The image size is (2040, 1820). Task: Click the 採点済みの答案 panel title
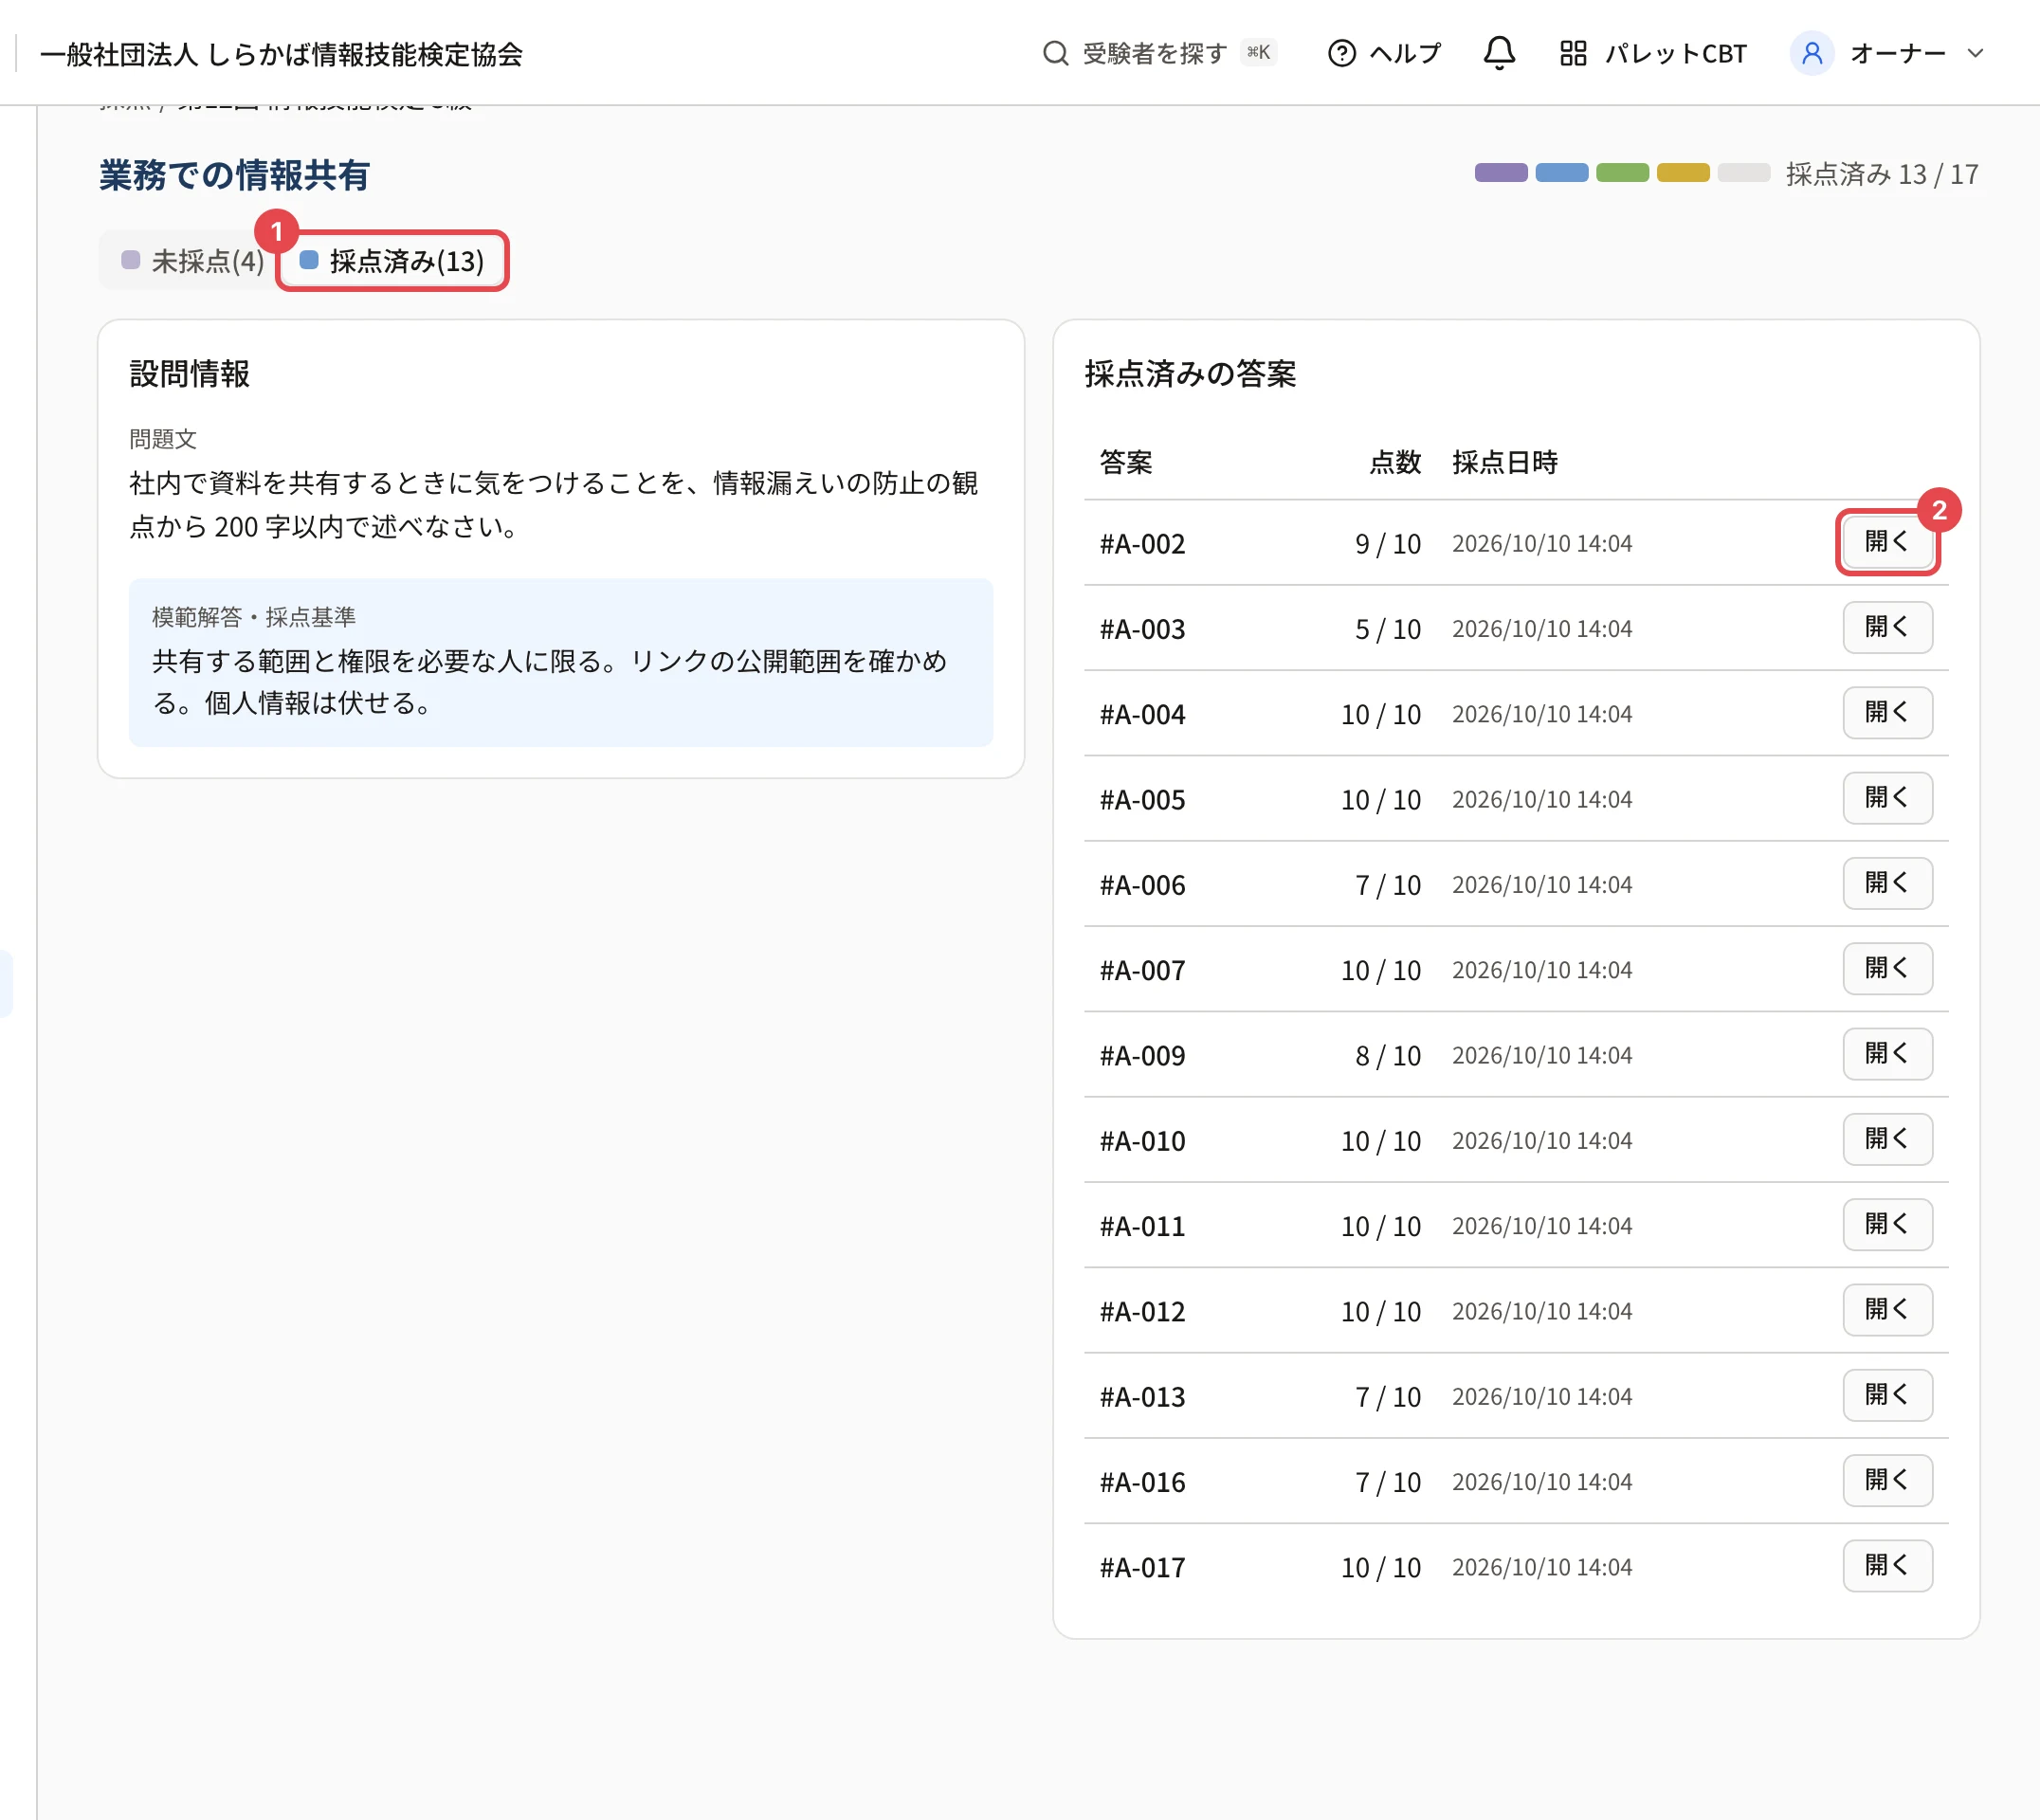1190,373
